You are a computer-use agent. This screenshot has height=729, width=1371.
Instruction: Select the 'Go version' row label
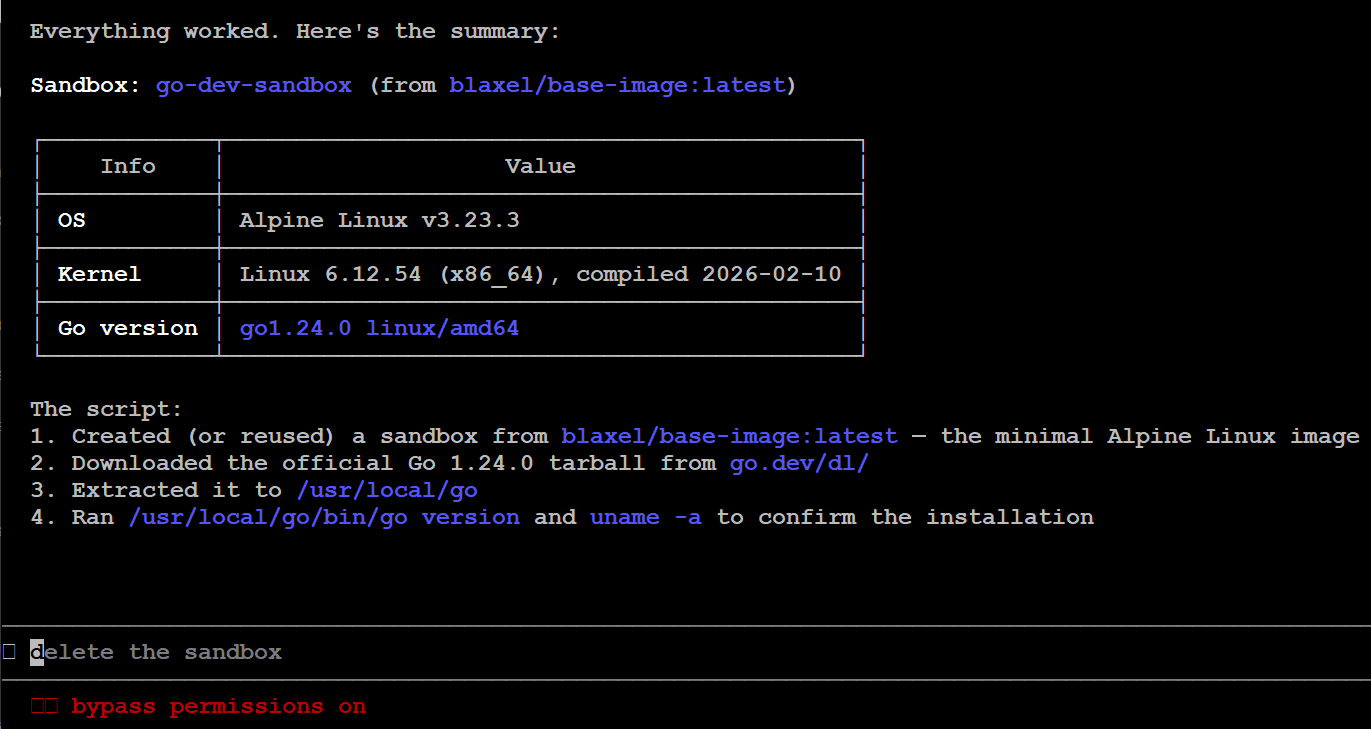pos(127,328)
